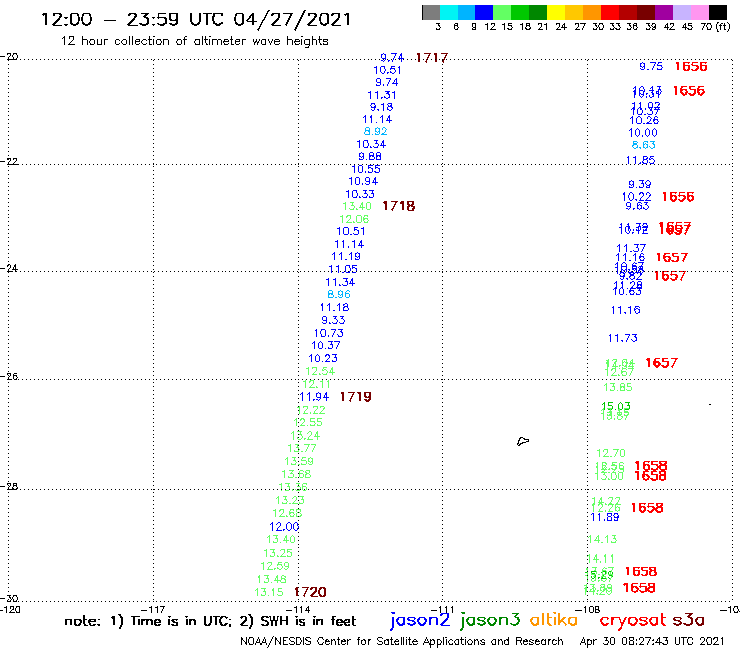740x650 pixels.
Task: Click the blue wave height 11.94
Action: tap(314, 397)
